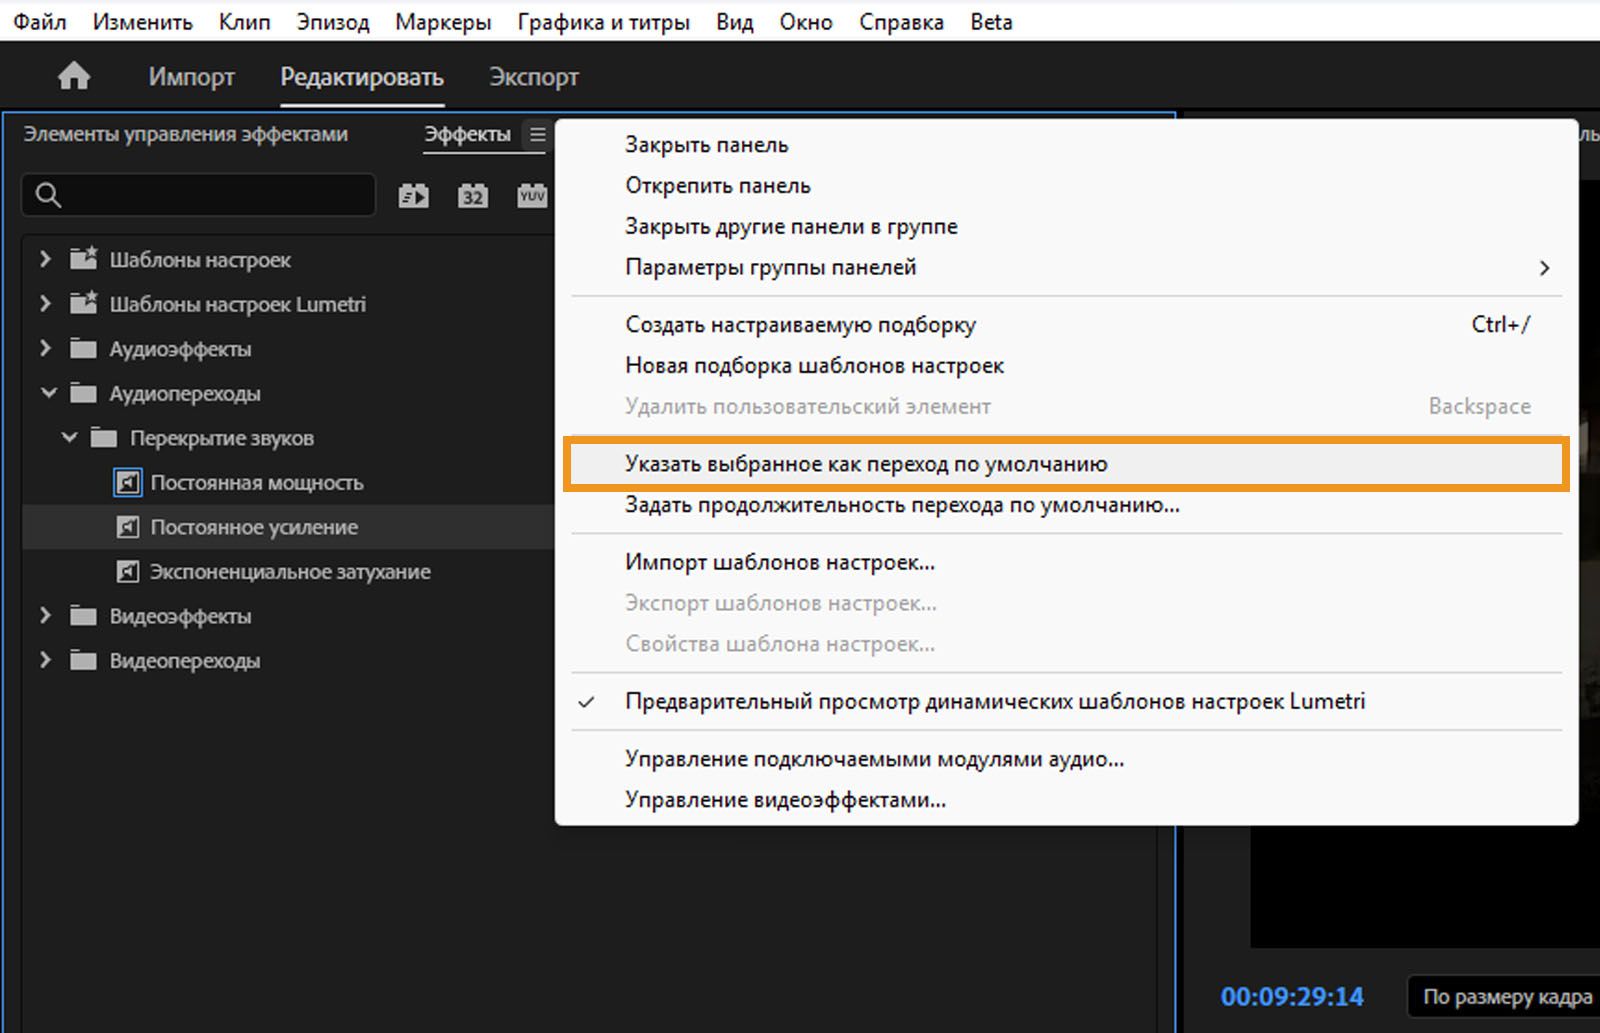Switch to the Редактировать workspace tab
This screenshot has width=1600, height=1033.
pos(362,77)
